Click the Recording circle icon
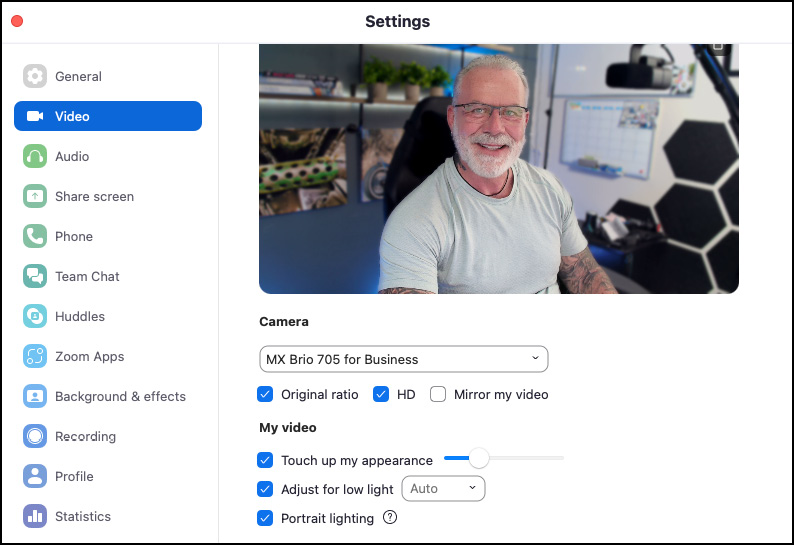Screen dimensions: 794x545 click(x=35, y=436)
